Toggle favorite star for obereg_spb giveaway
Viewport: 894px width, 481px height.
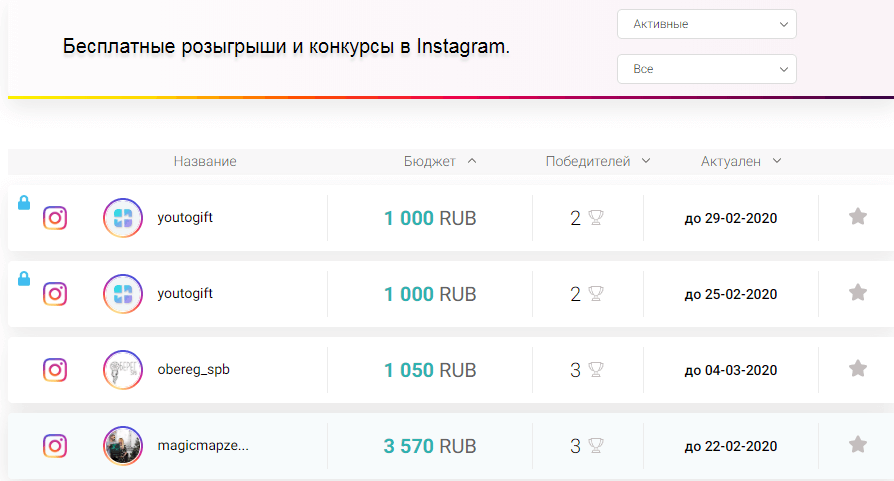(x=858, y=369)
